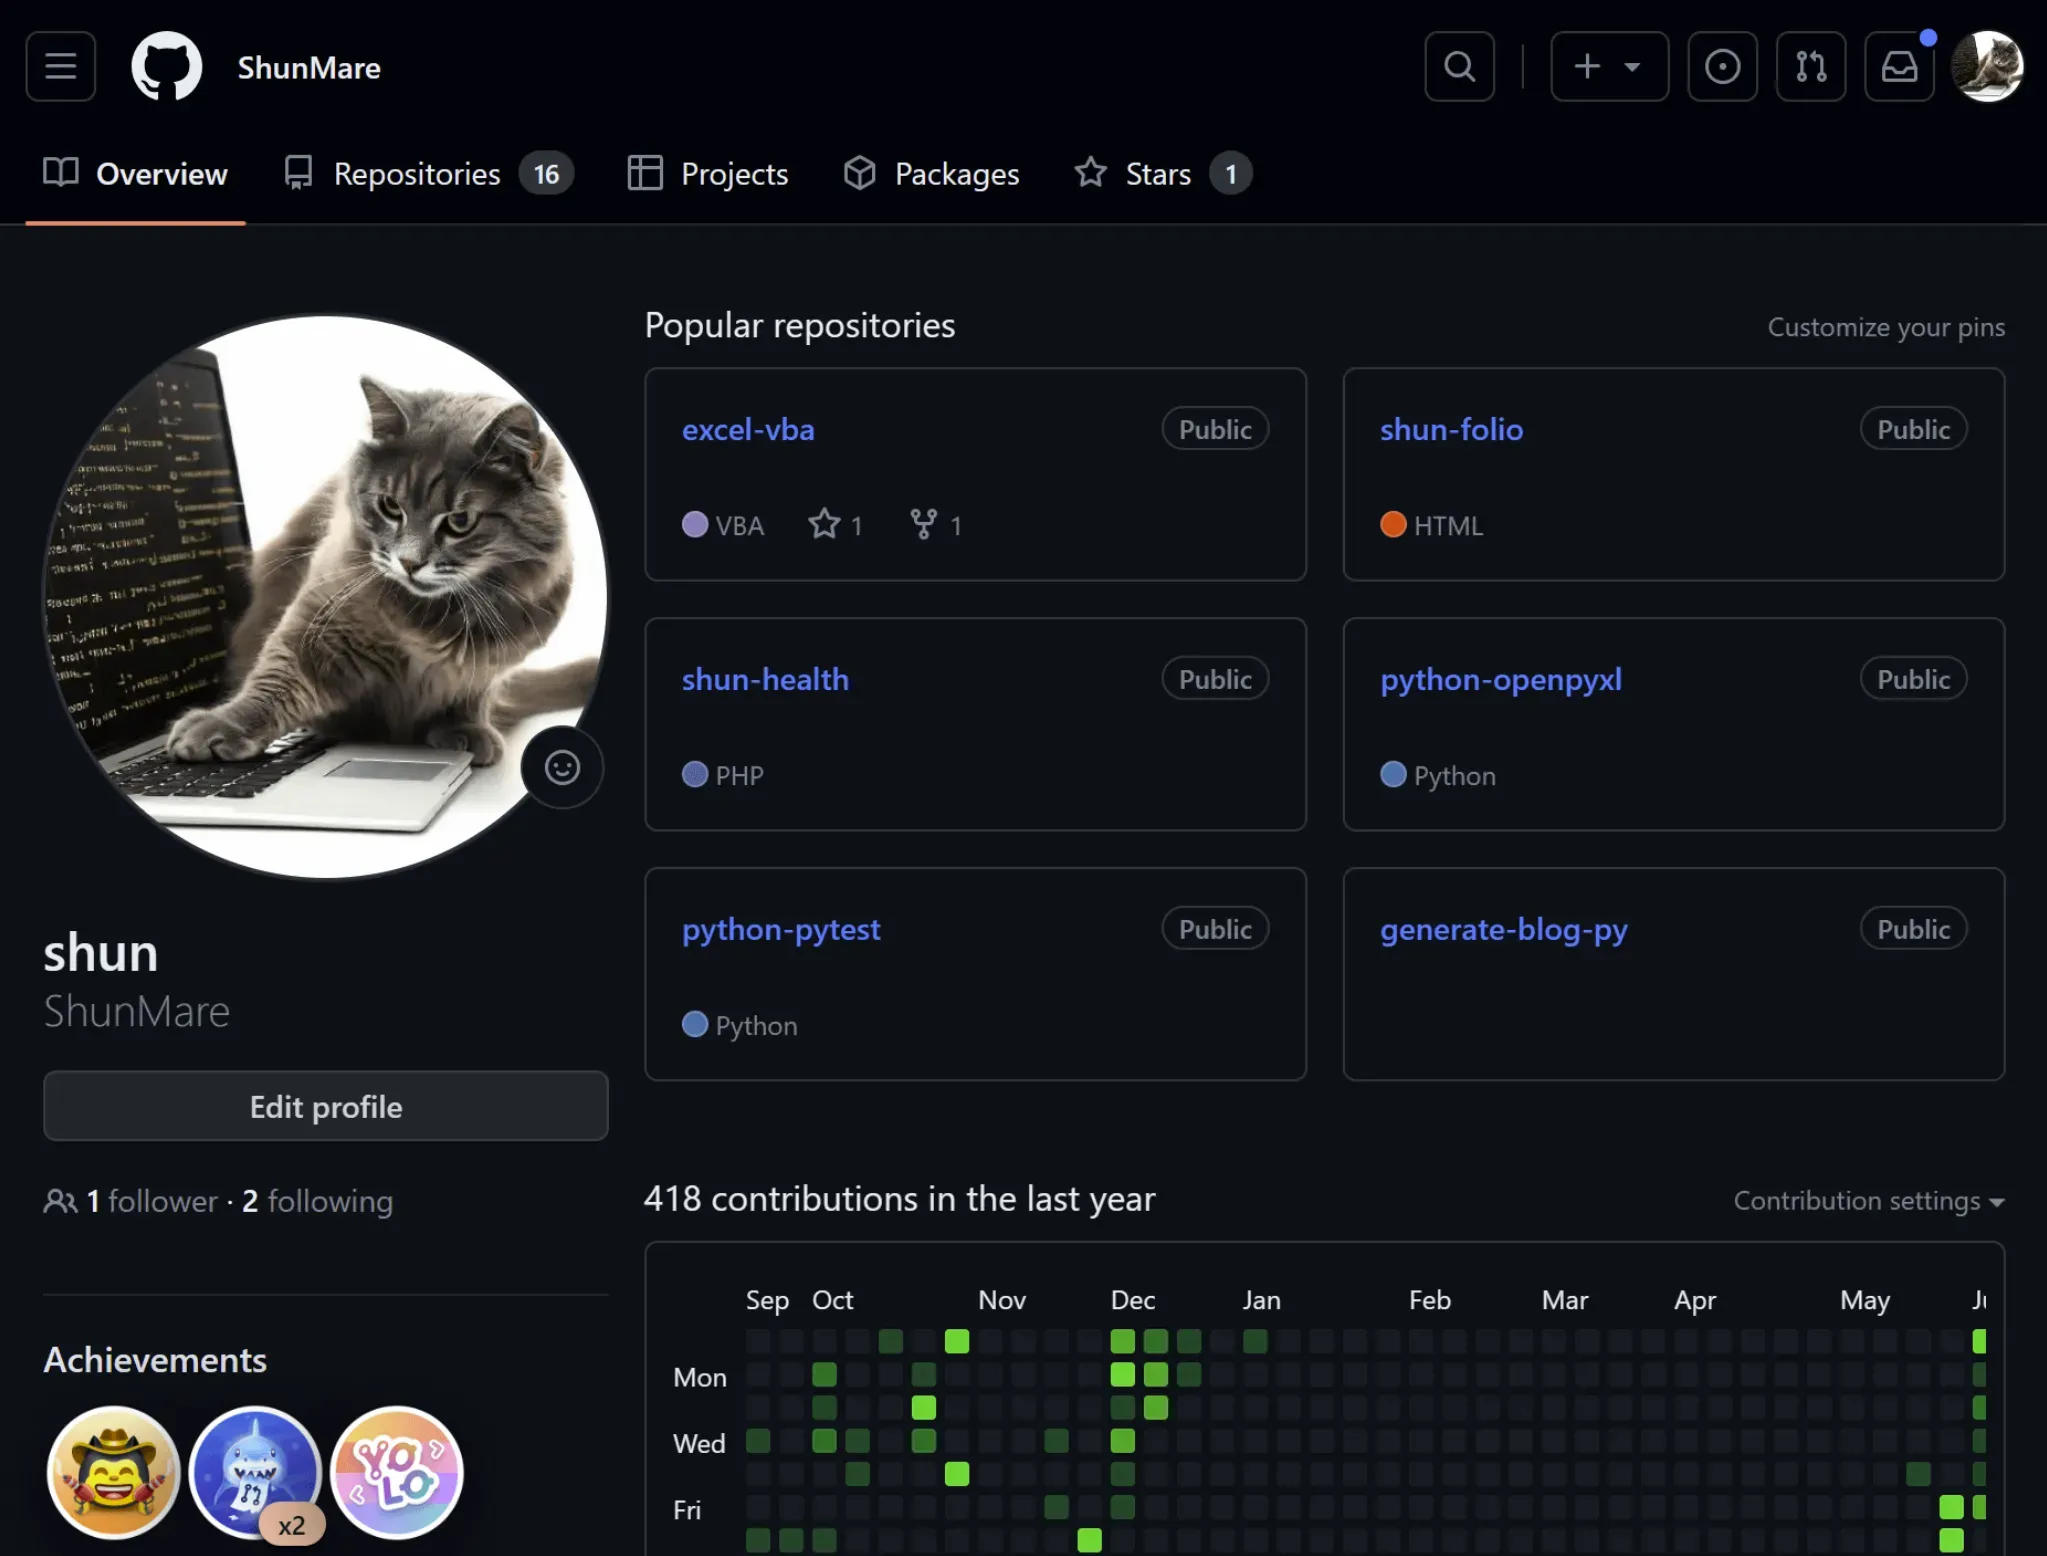Open user menu via the top-right avatar
This screenshot has width=2047, height=1556.
tap(1987, 67)
